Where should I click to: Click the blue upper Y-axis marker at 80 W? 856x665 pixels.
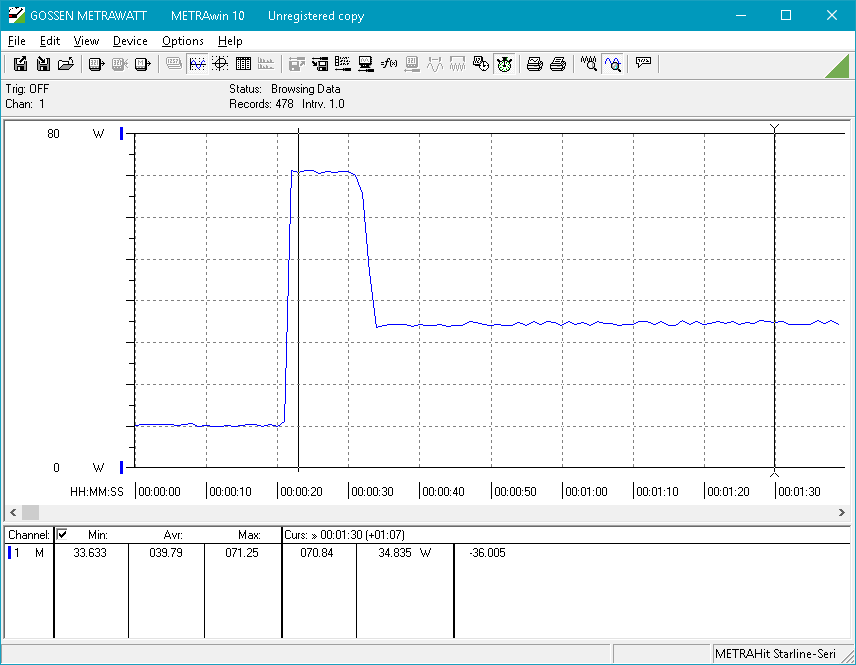click(x=121, y=133)
